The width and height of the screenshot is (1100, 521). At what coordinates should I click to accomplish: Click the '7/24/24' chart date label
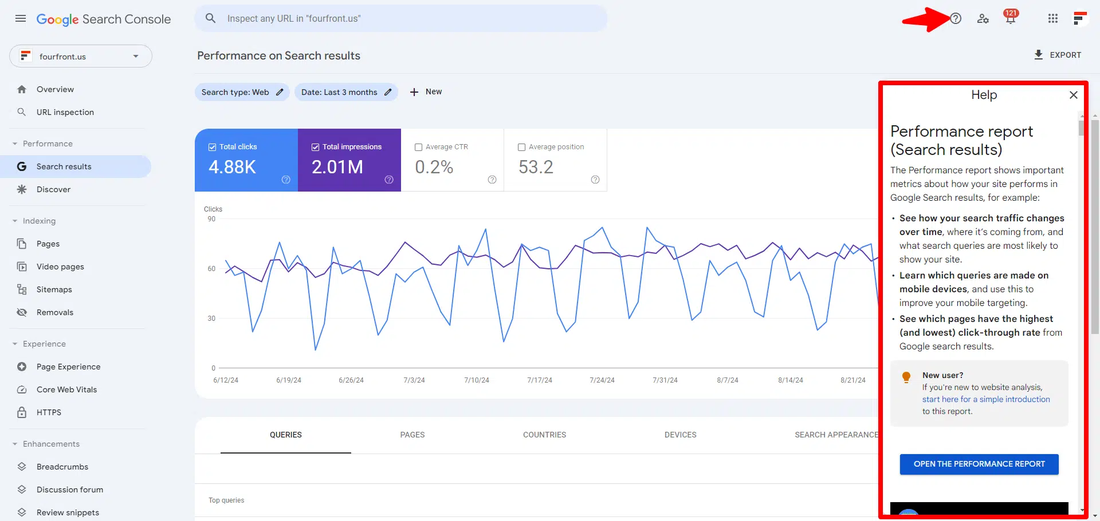602,381
